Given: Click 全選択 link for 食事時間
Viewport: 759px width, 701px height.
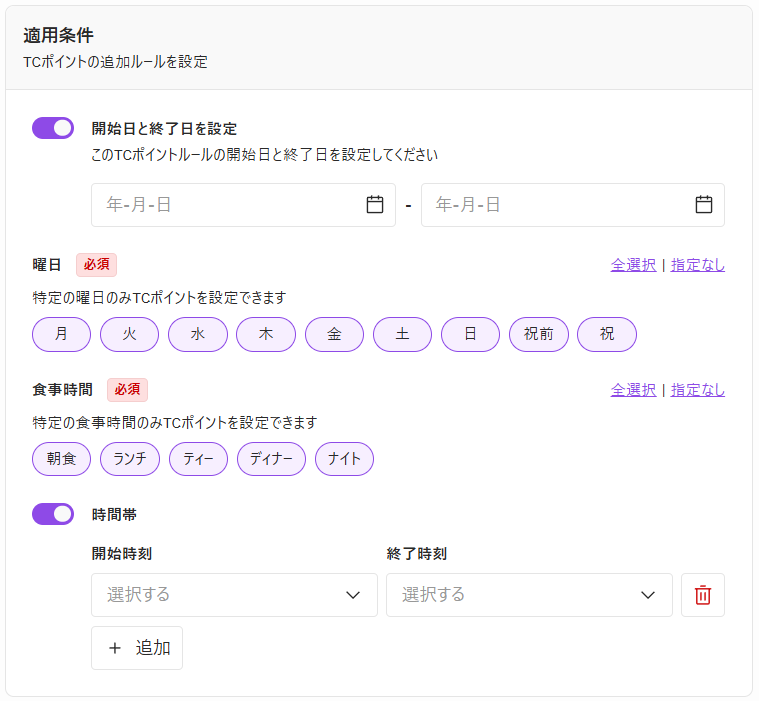Looking at the screenshot, I should (634, 390).
